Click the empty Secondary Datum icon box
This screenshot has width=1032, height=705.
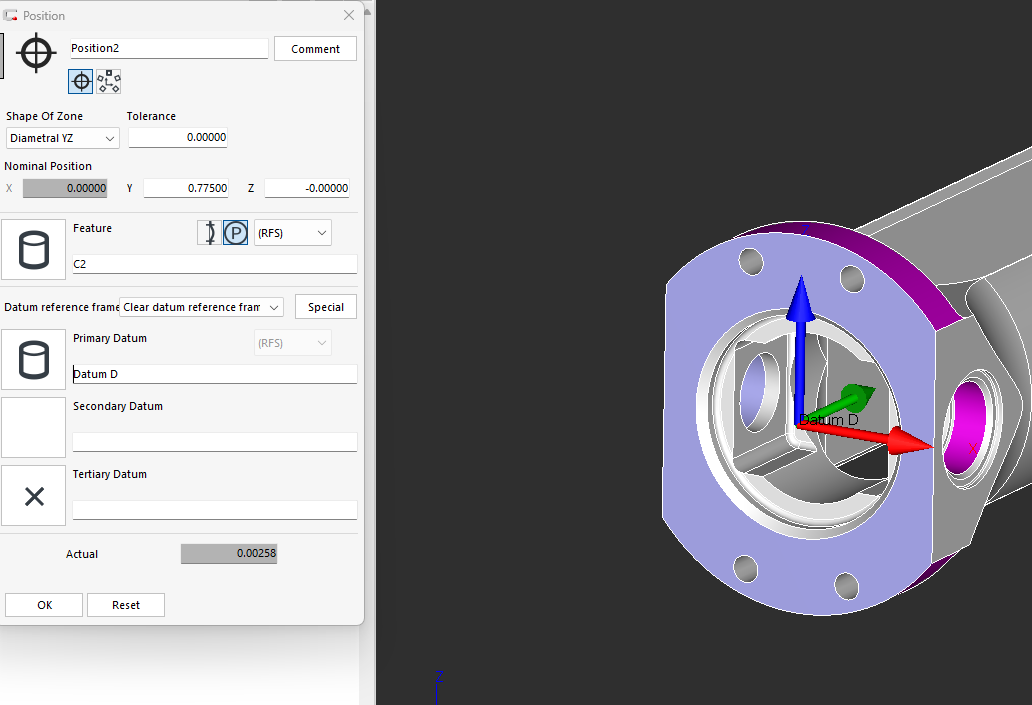click(x=34, y=428)
